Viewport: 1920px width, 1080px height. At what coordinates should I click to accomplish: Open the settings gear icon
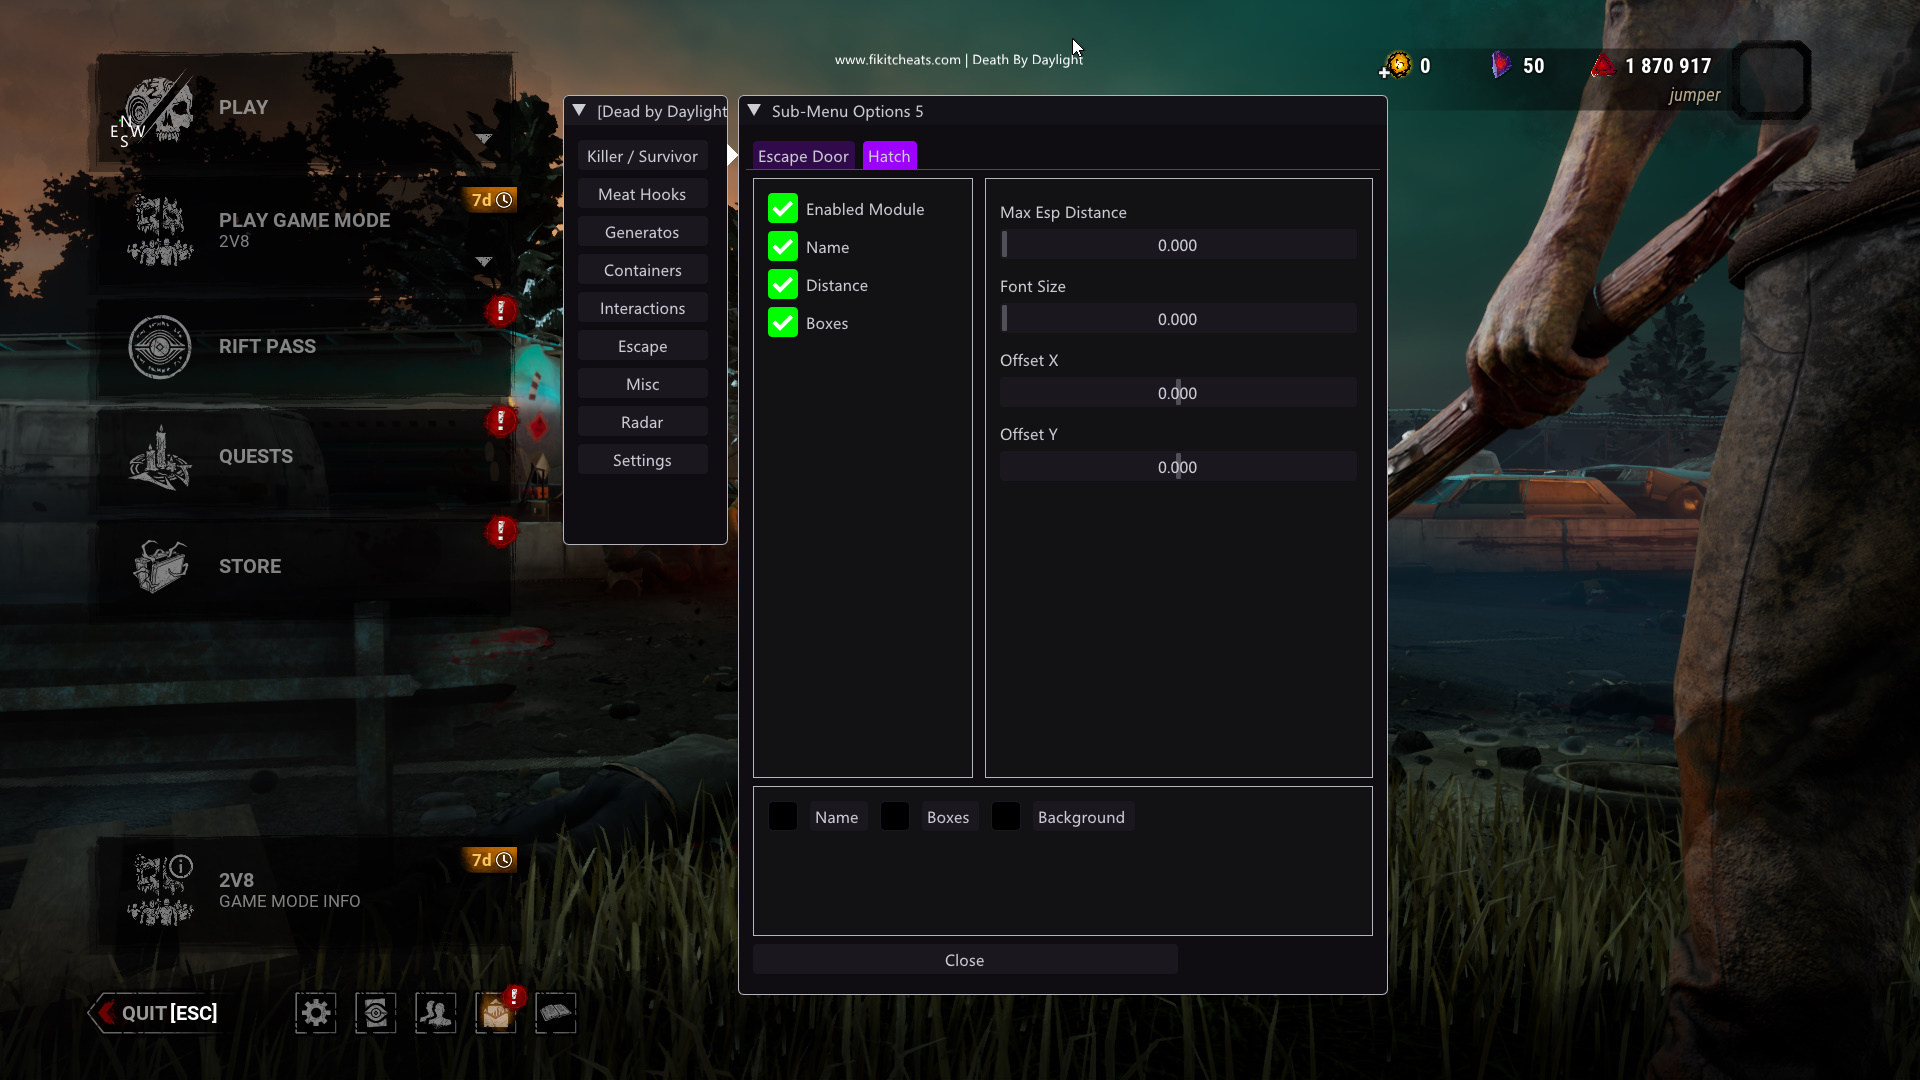coord(316,1013)
